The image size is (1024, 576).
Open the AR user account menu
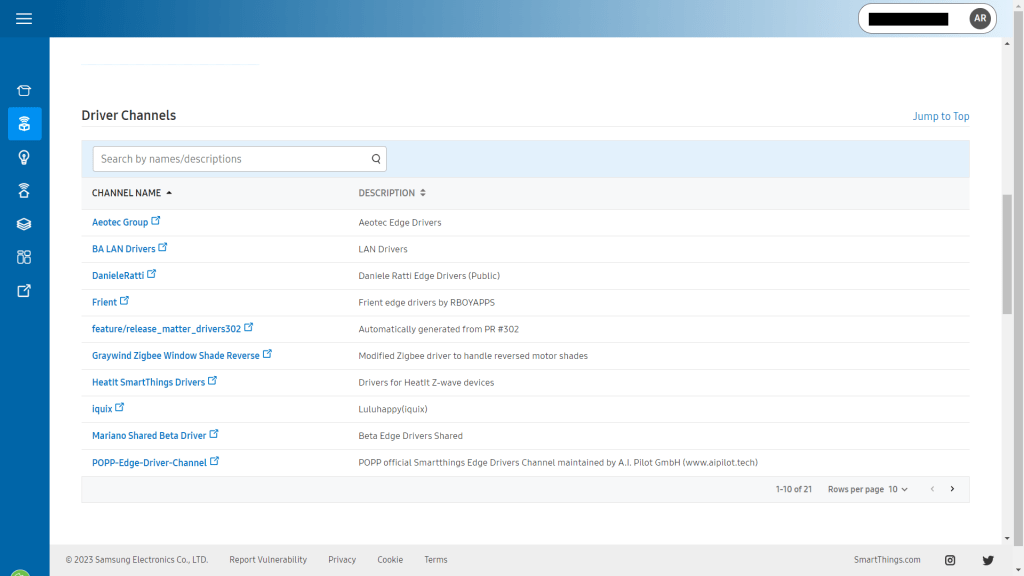[x=979, y=19]
